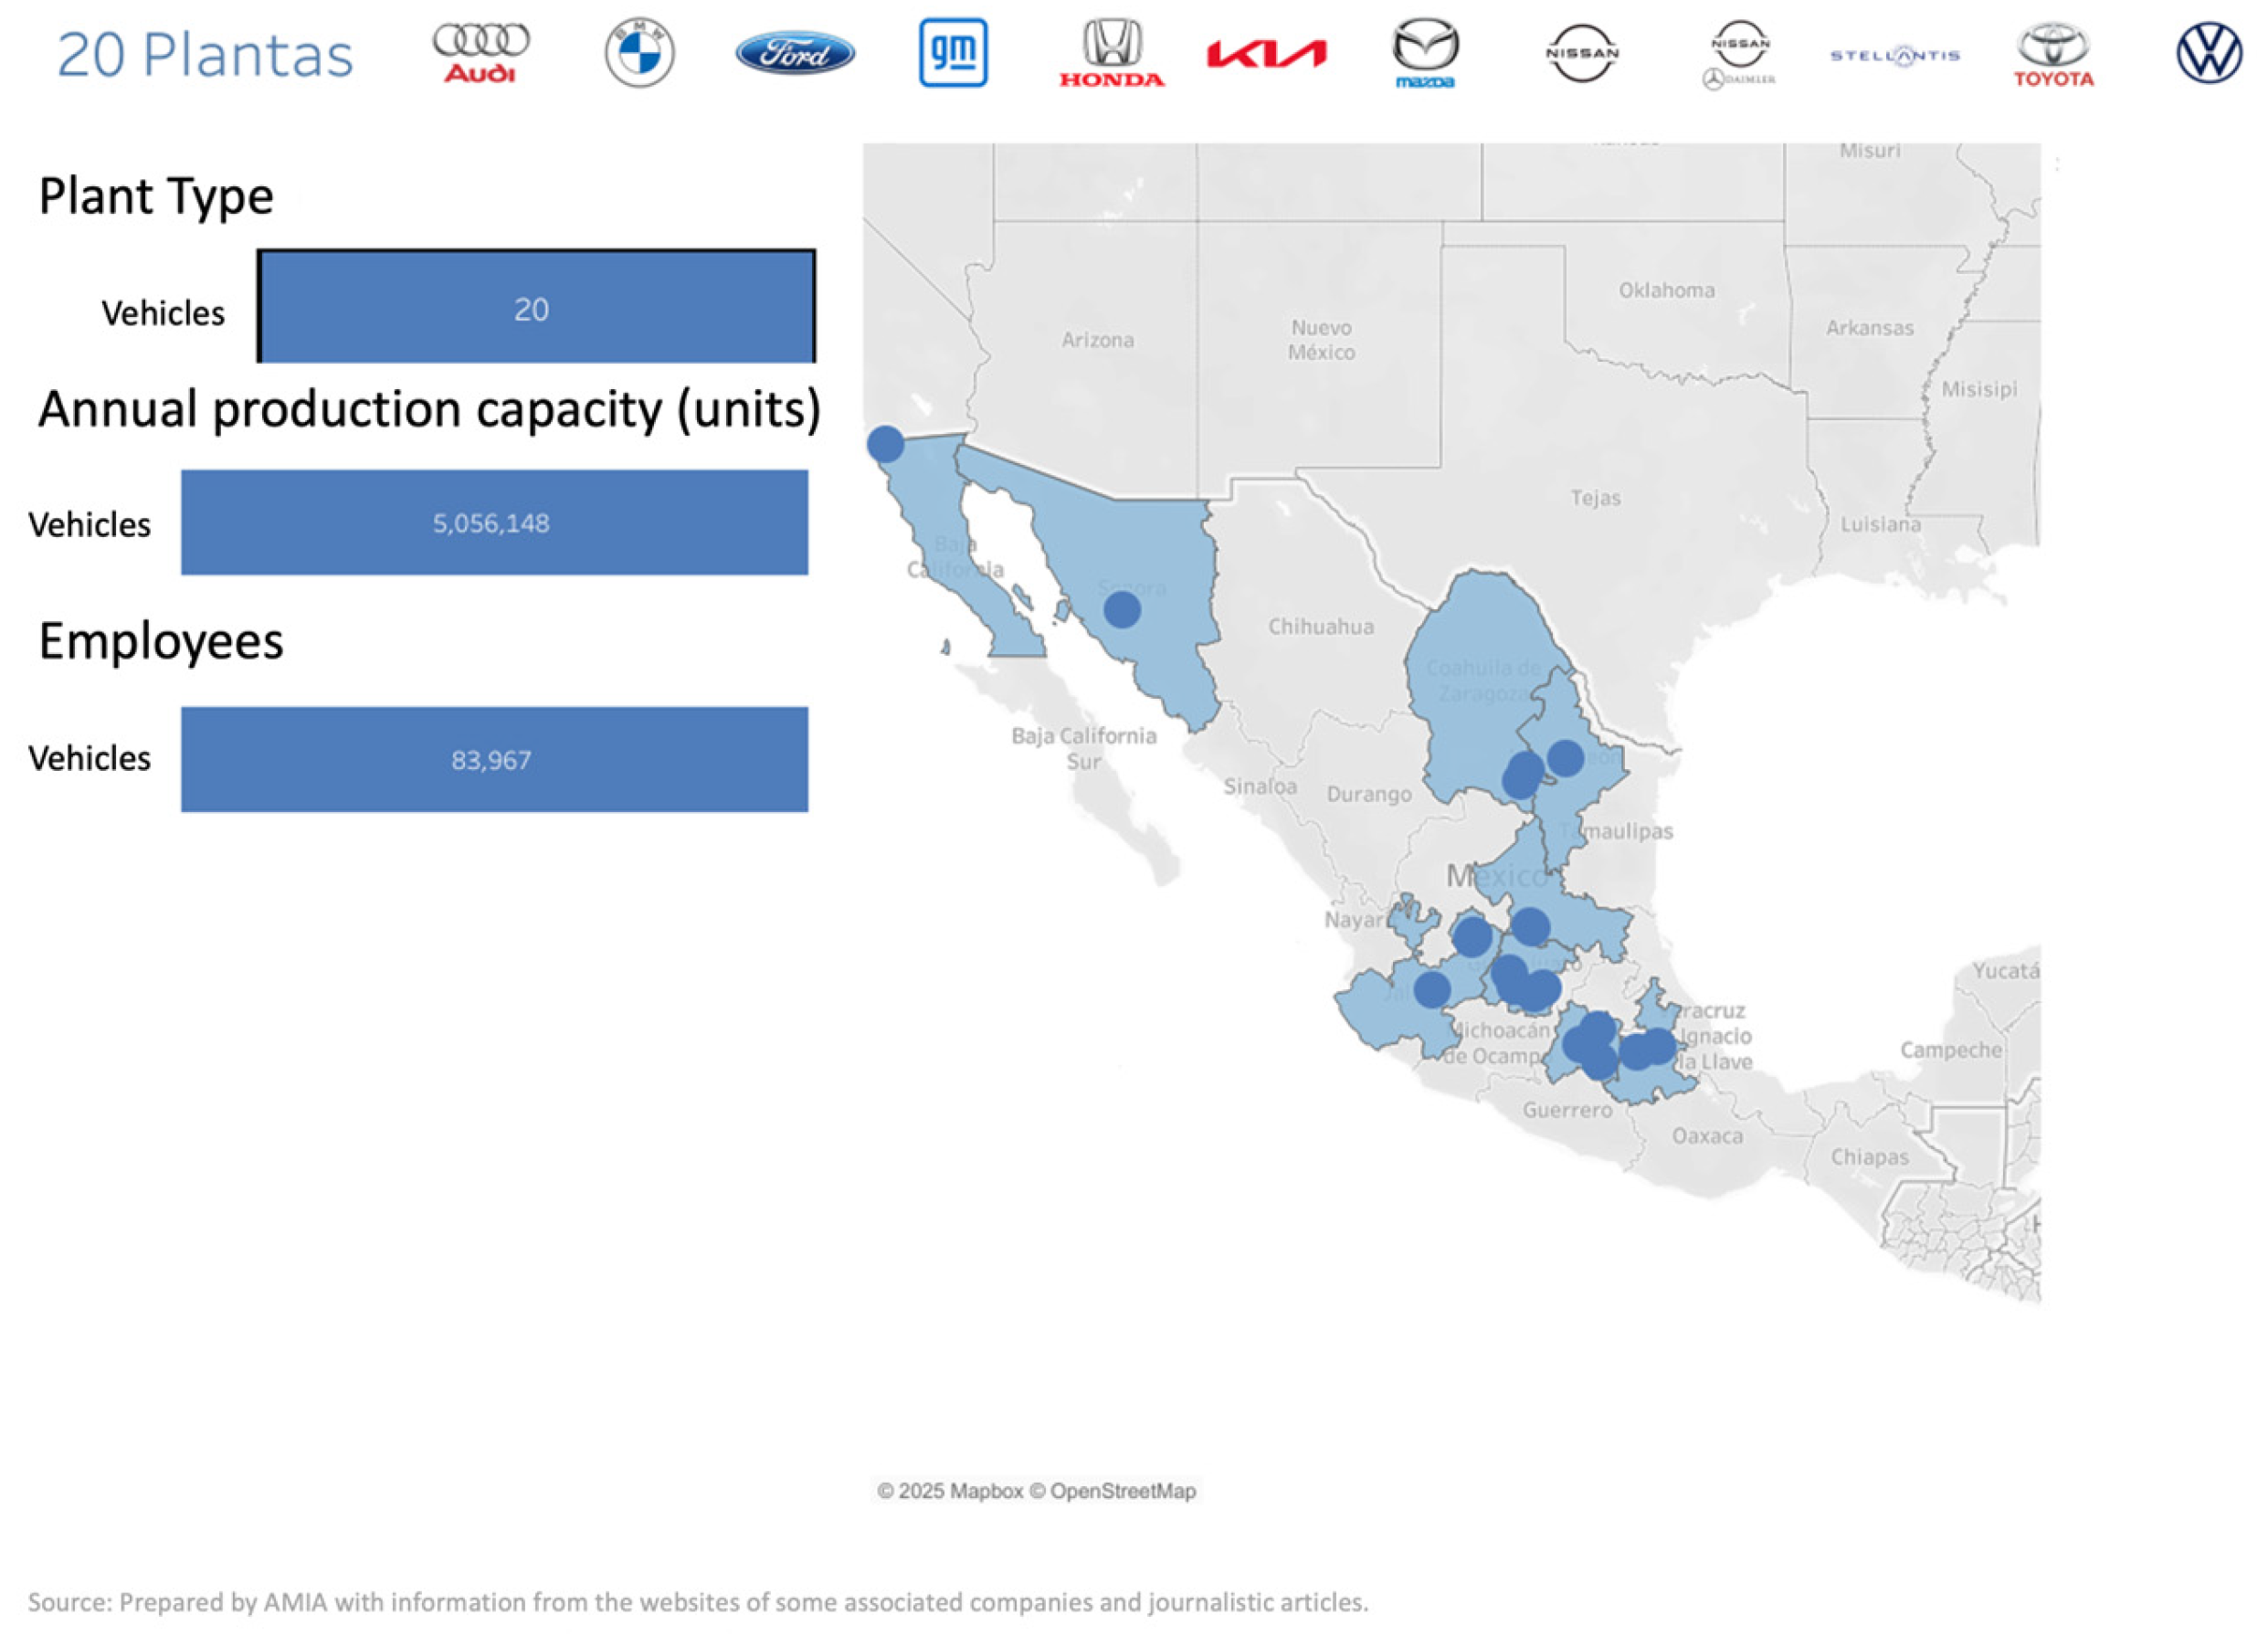
Task: Click the Chihuahua state label on map
Action: click(1320, 627)
